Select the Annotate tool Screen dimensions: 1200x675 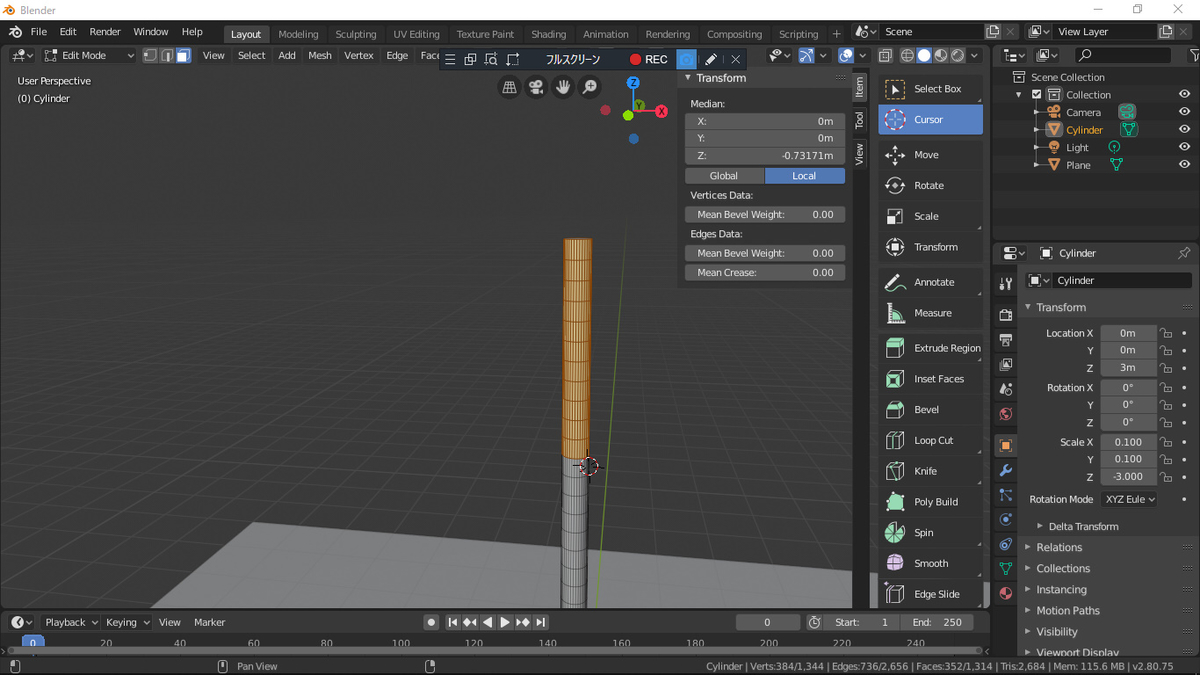pos(930,283)
